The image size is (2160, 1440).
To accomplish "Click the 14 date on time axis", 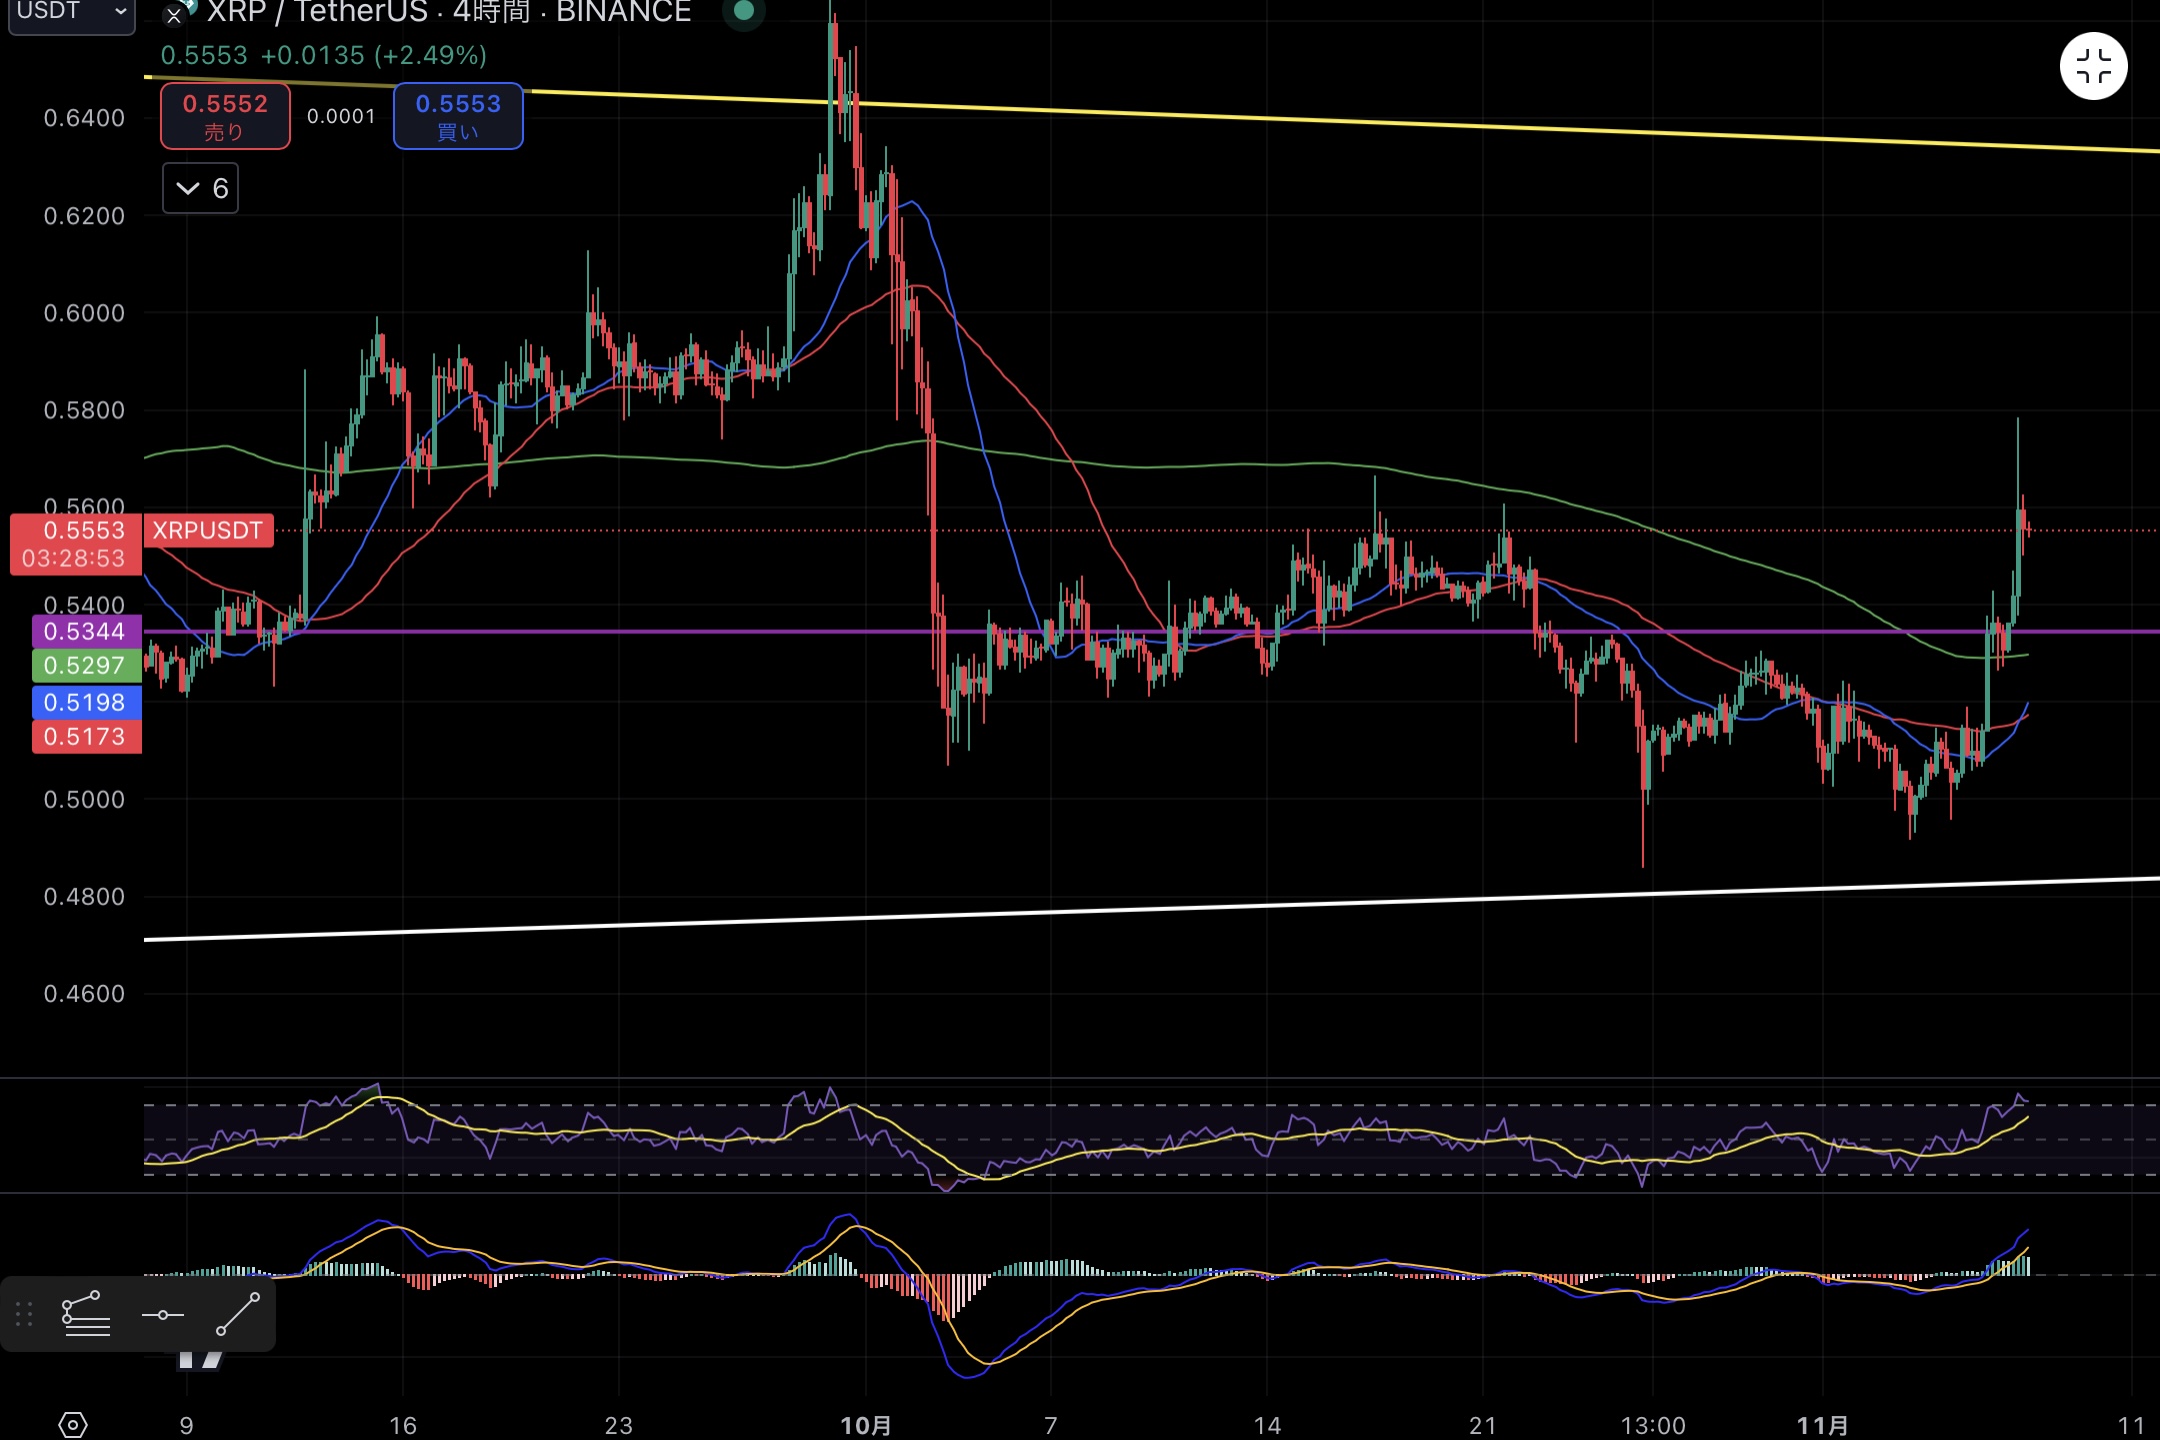I will [x=1267, y=1425].
